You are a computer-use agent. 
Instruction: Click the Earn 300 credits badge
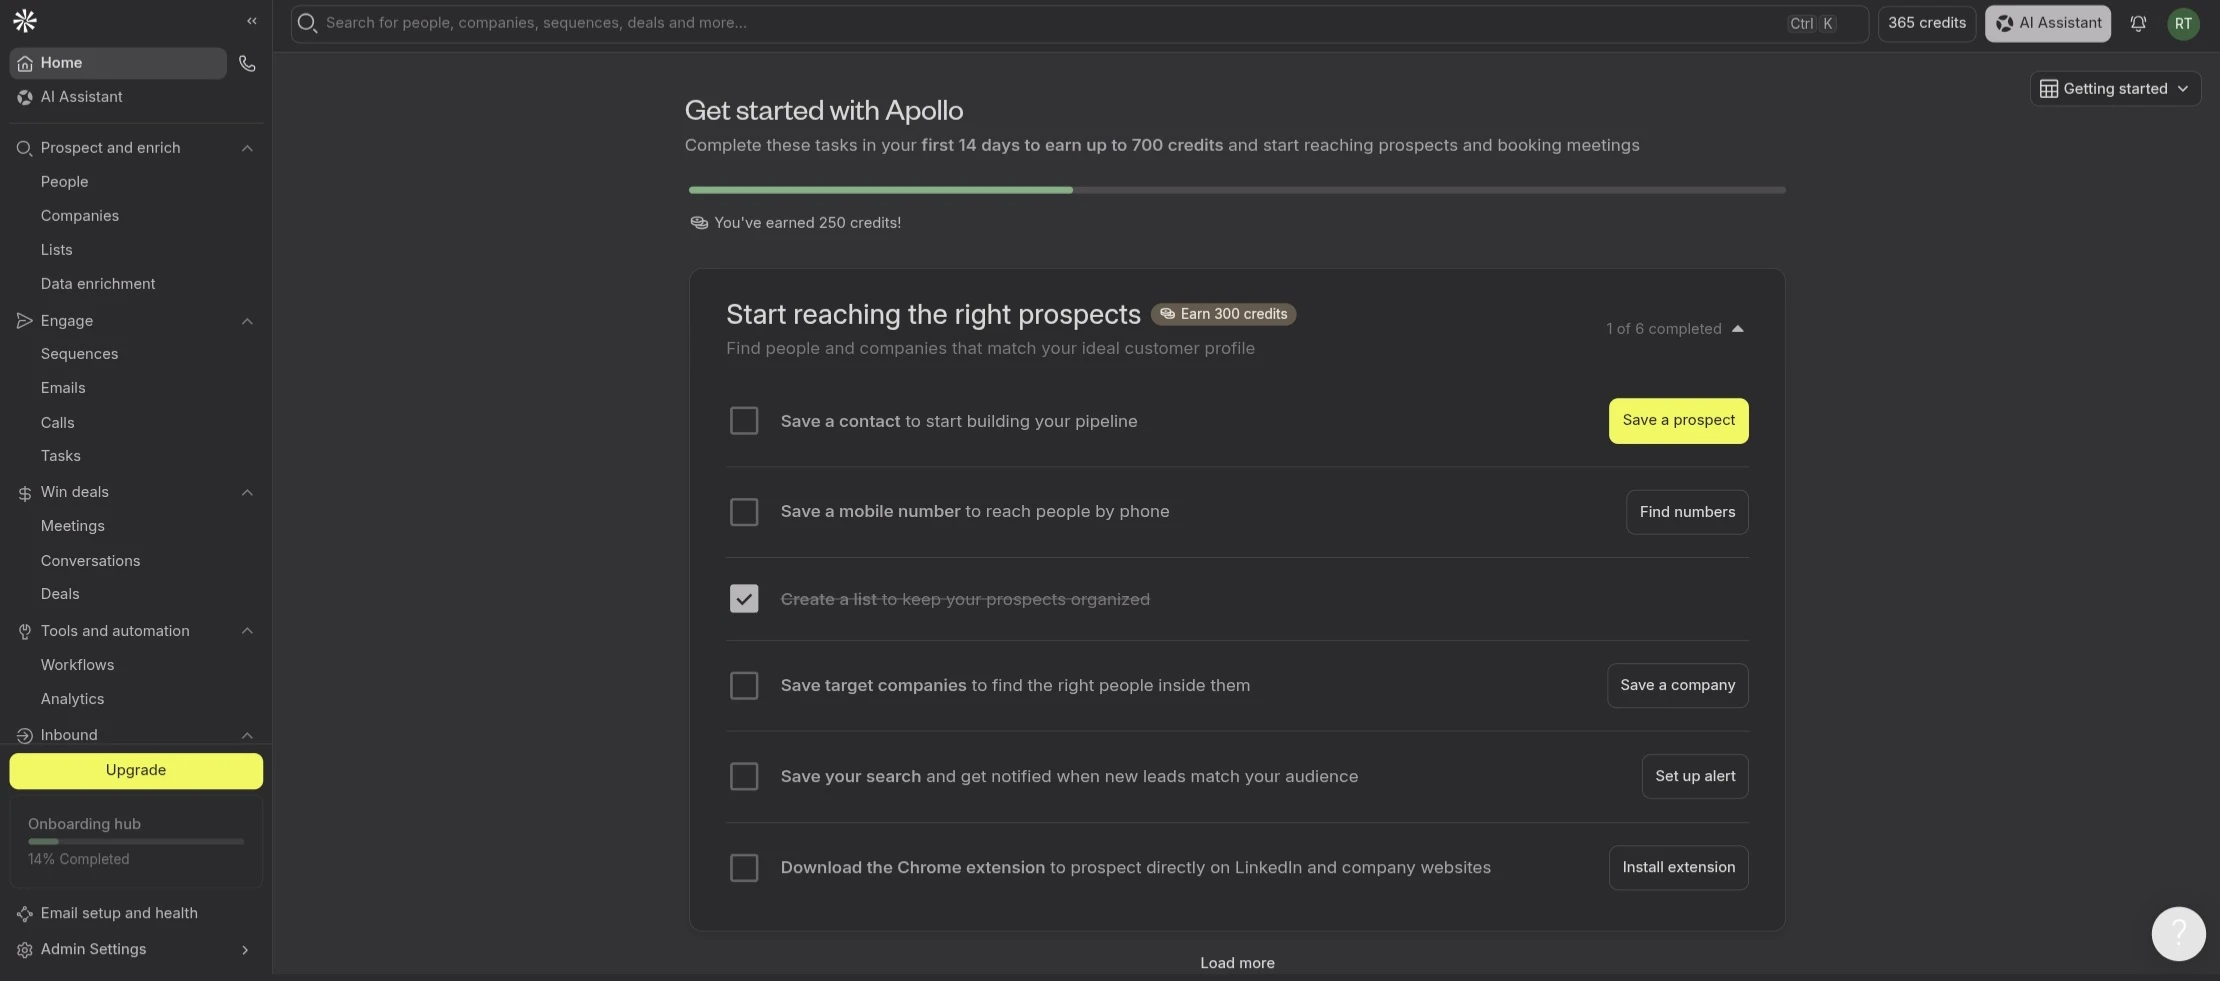[x=1223, y=314]
